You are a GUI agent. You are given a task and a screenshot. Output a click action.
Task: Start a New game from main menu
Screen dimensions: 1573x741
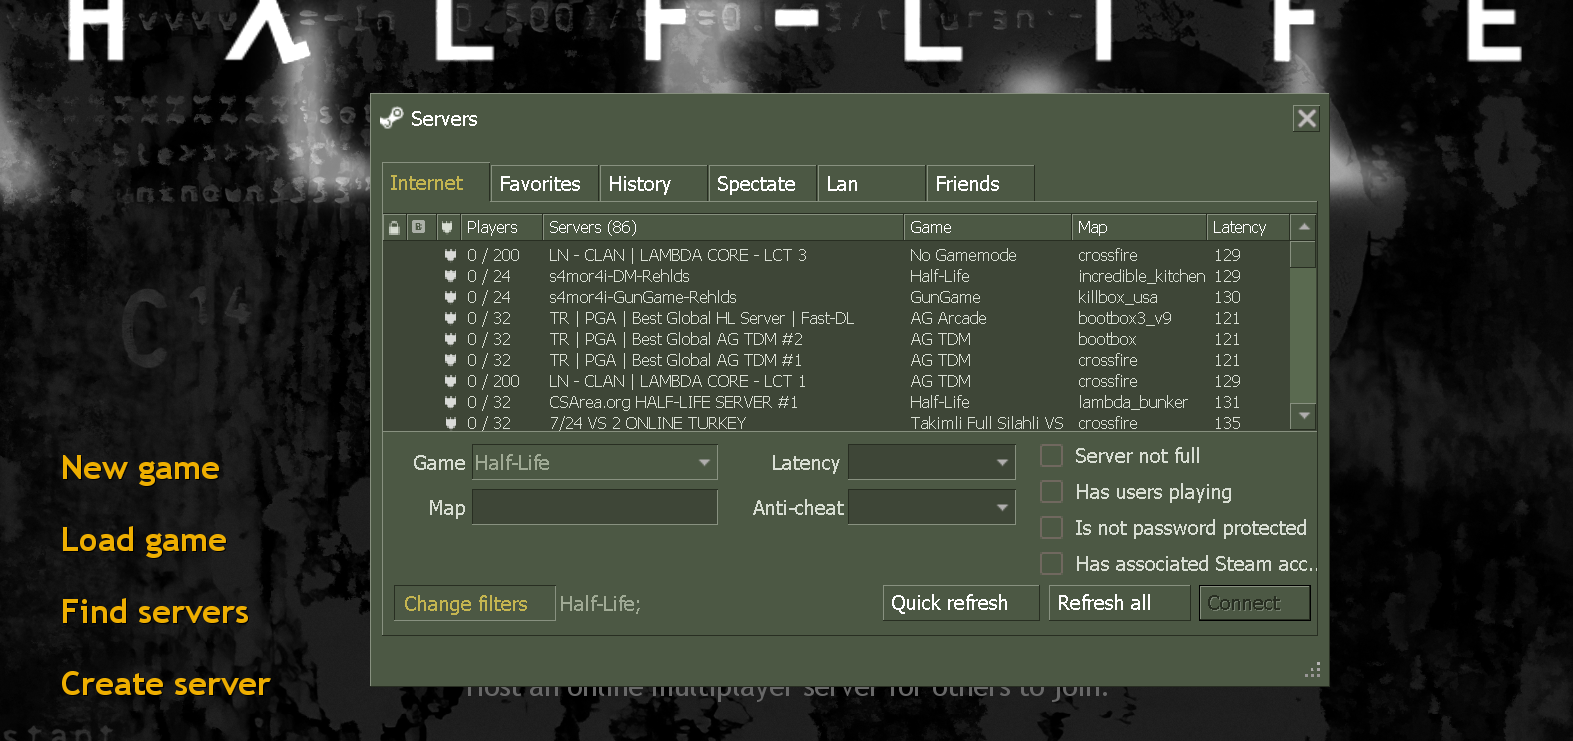(140, 468)
